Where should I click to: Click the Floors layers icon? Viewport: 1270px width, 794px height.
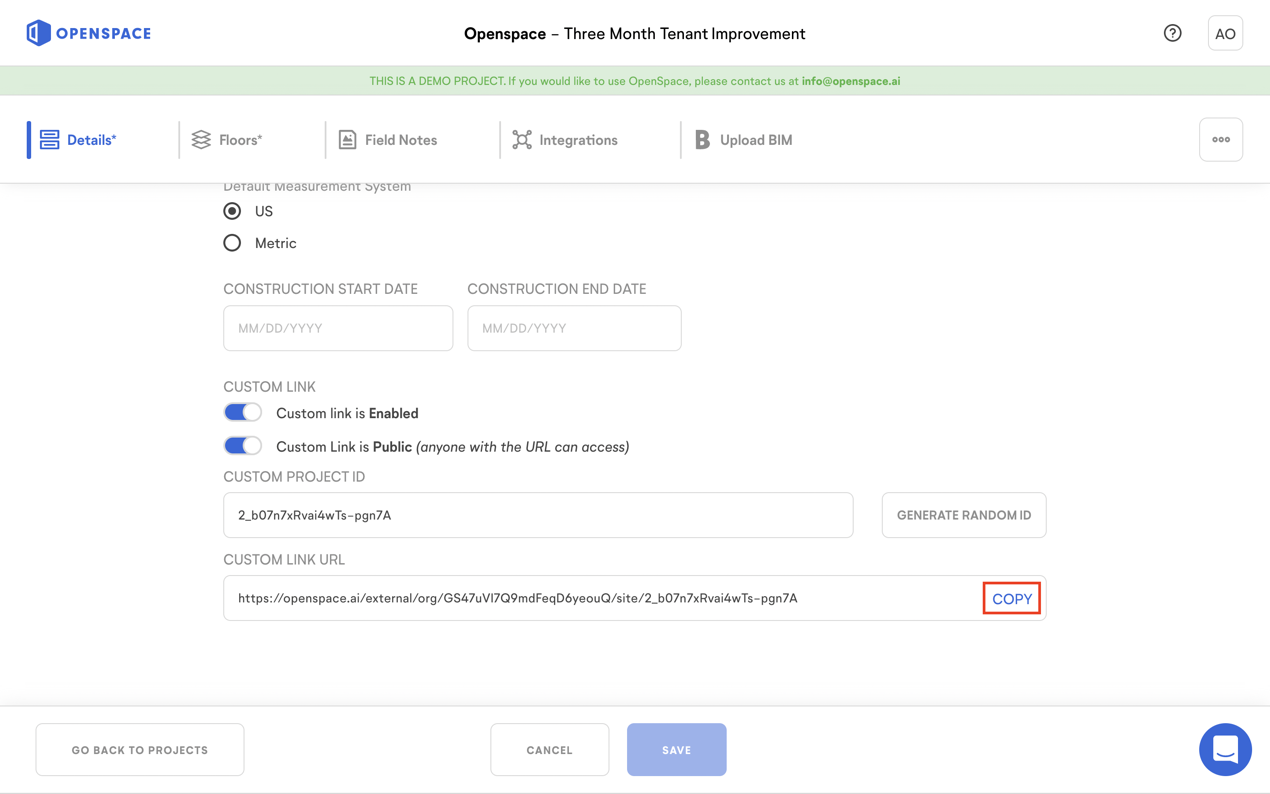coord(201,140)
